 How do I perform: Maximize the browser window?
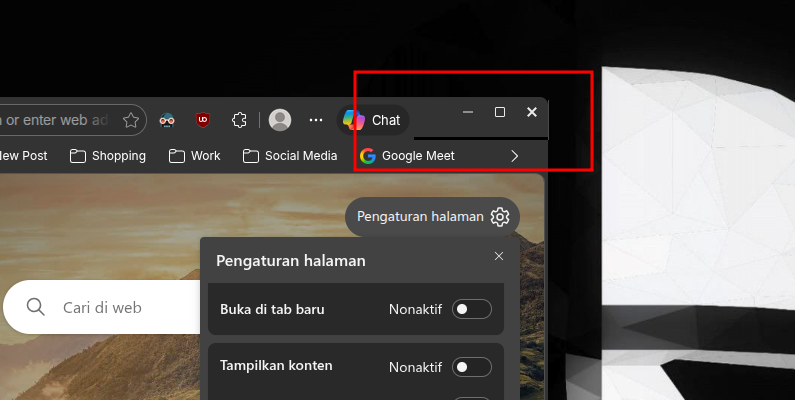pos(500,112)
